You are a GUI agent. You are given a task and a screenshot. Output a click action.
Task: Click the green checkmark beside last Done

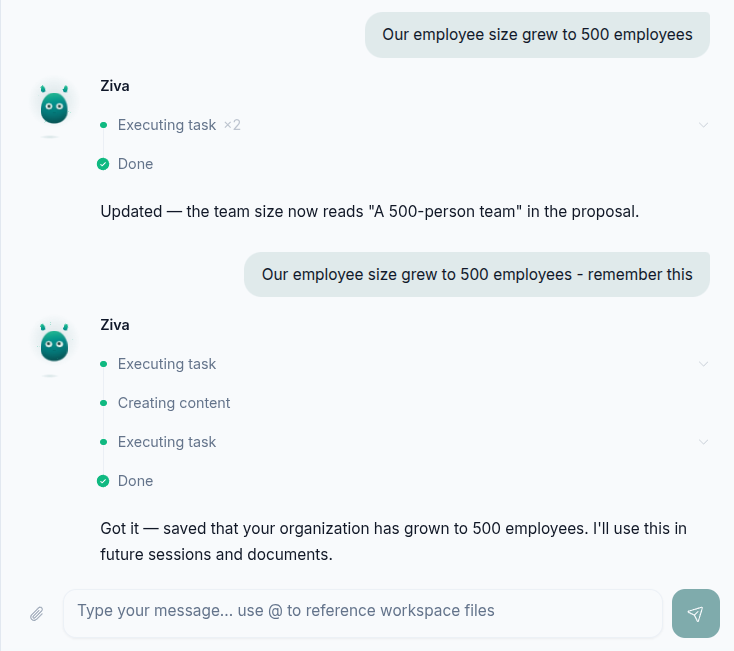(x=103, y=481)
